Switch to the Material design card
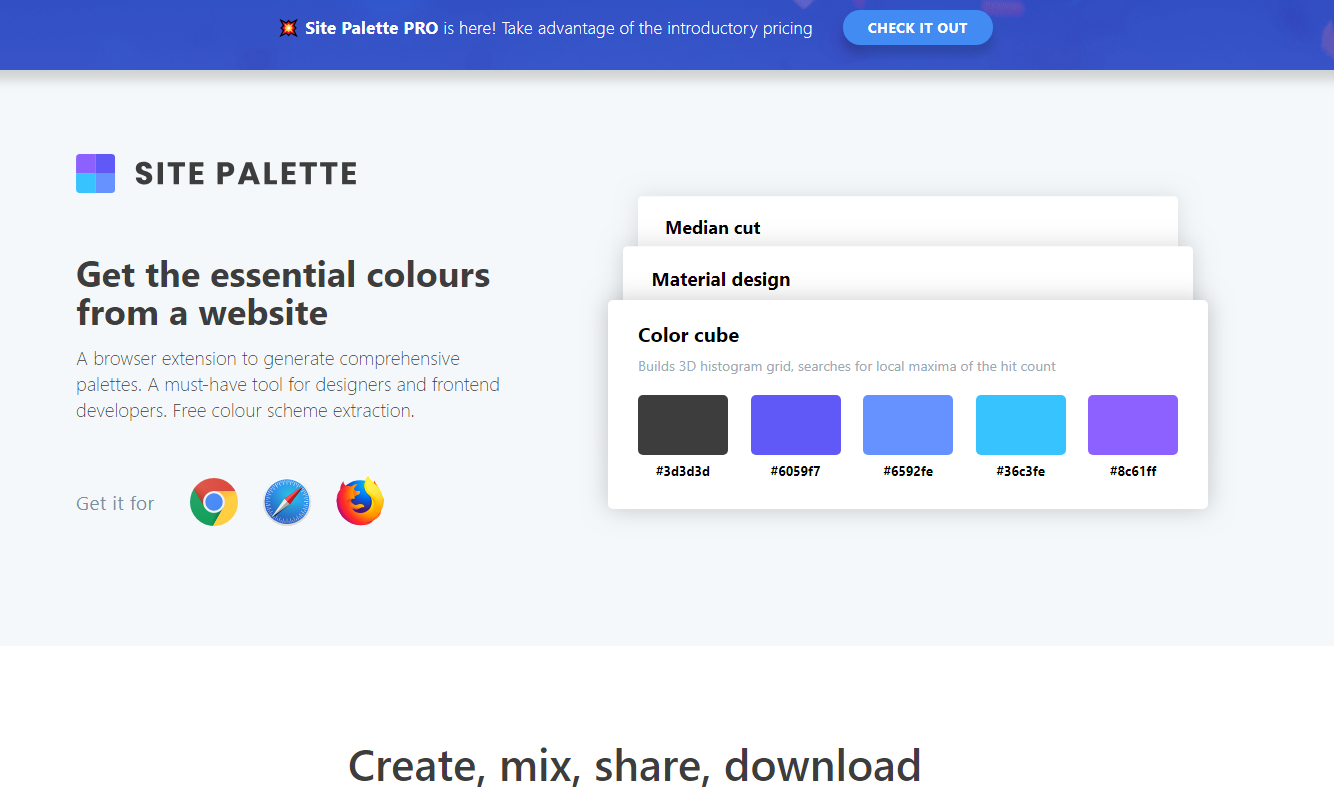 pyautogui.click(x=721, y=280)
